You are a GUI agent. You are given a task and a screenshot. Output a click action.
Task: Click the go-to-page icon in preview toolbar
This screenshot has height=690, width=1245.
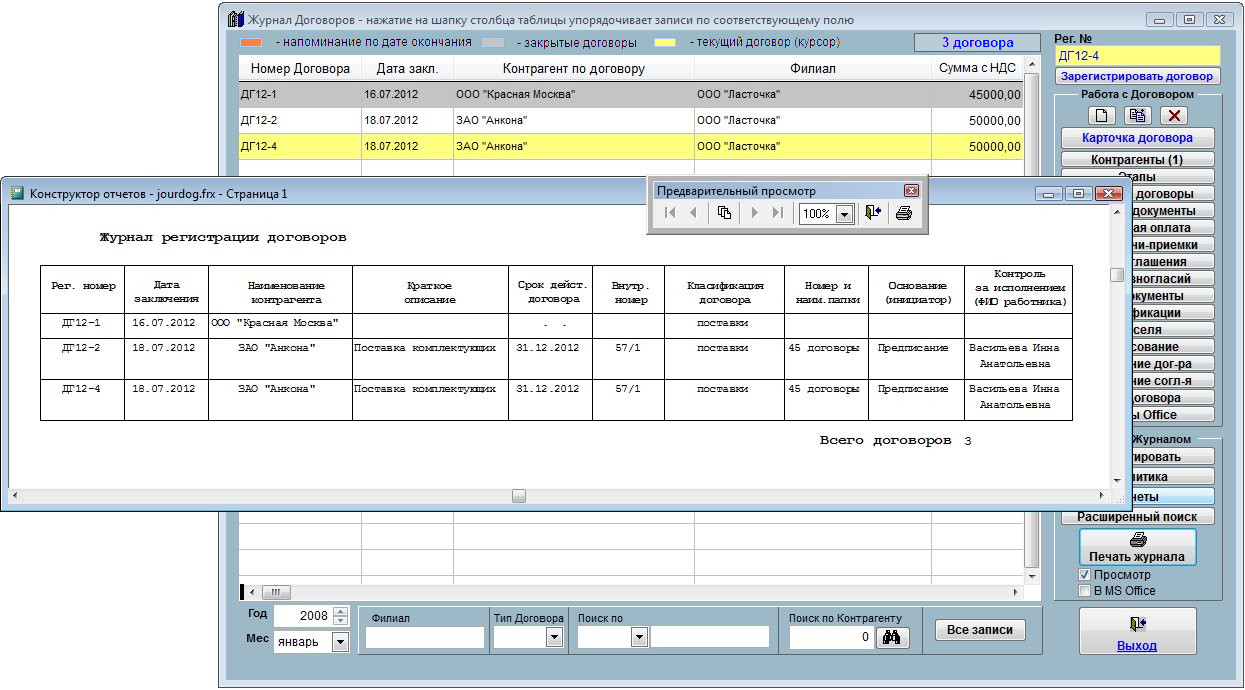click(724, 213)
